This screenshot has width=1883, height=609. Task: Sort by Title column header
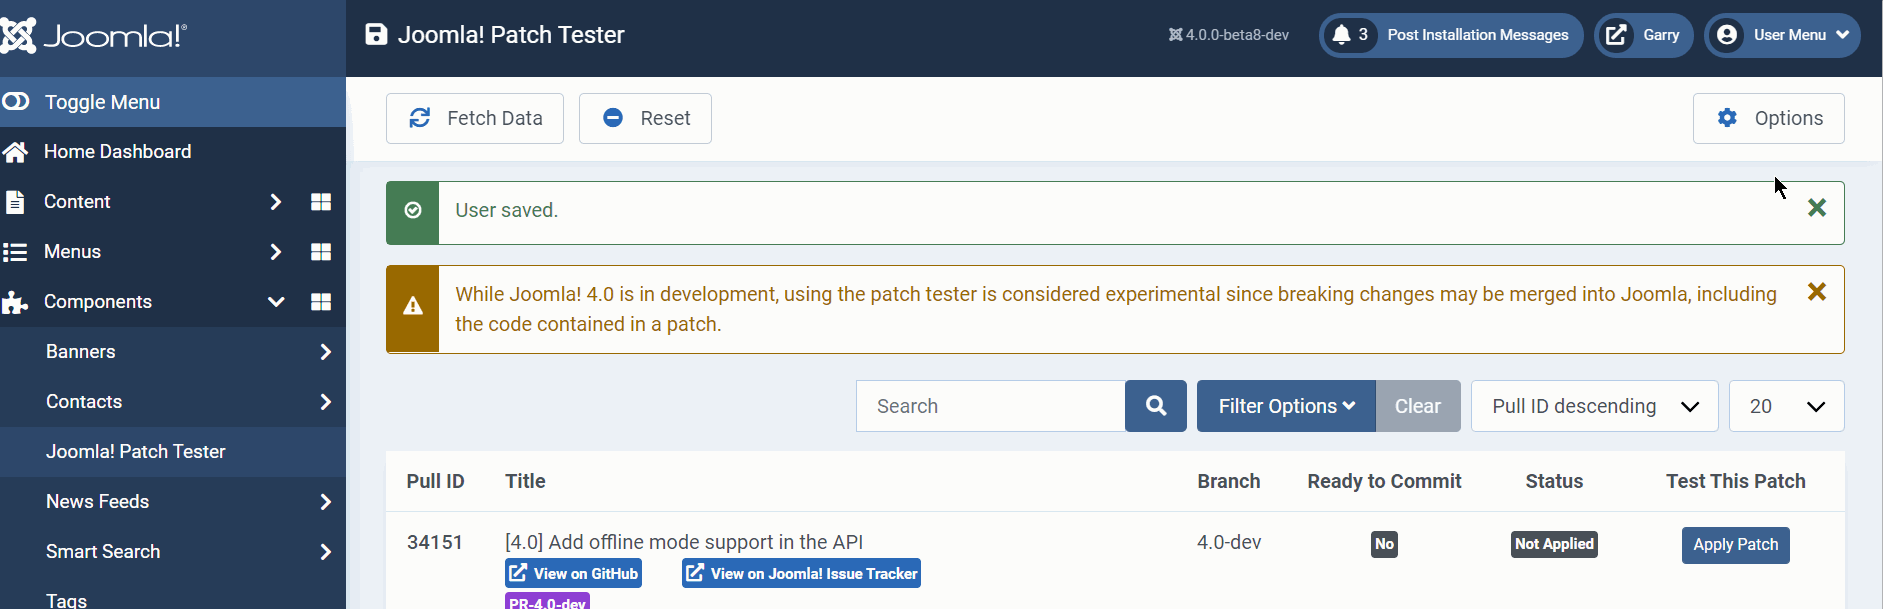525,481
